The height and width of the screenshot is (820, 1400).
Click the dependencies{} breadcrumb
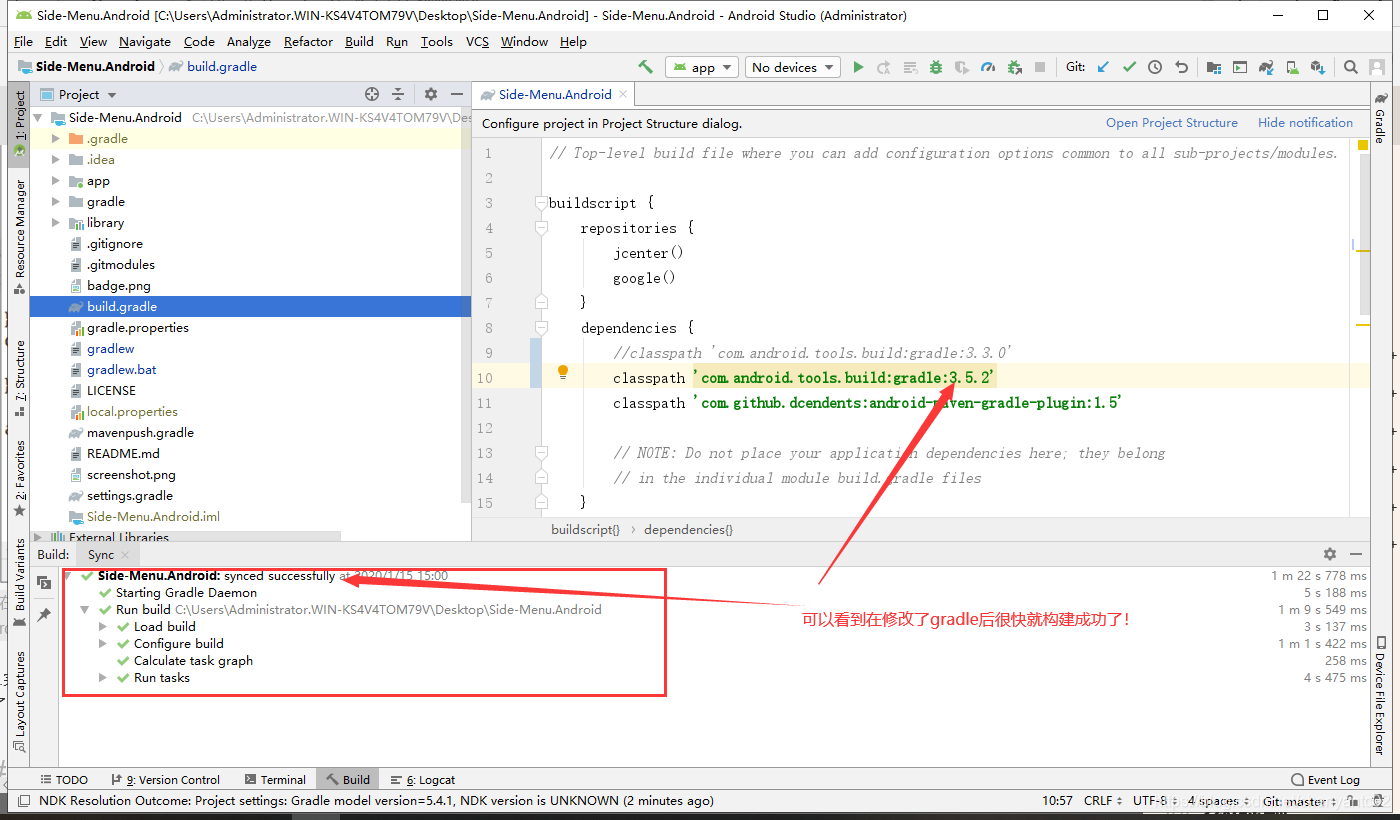coord(688,529)
